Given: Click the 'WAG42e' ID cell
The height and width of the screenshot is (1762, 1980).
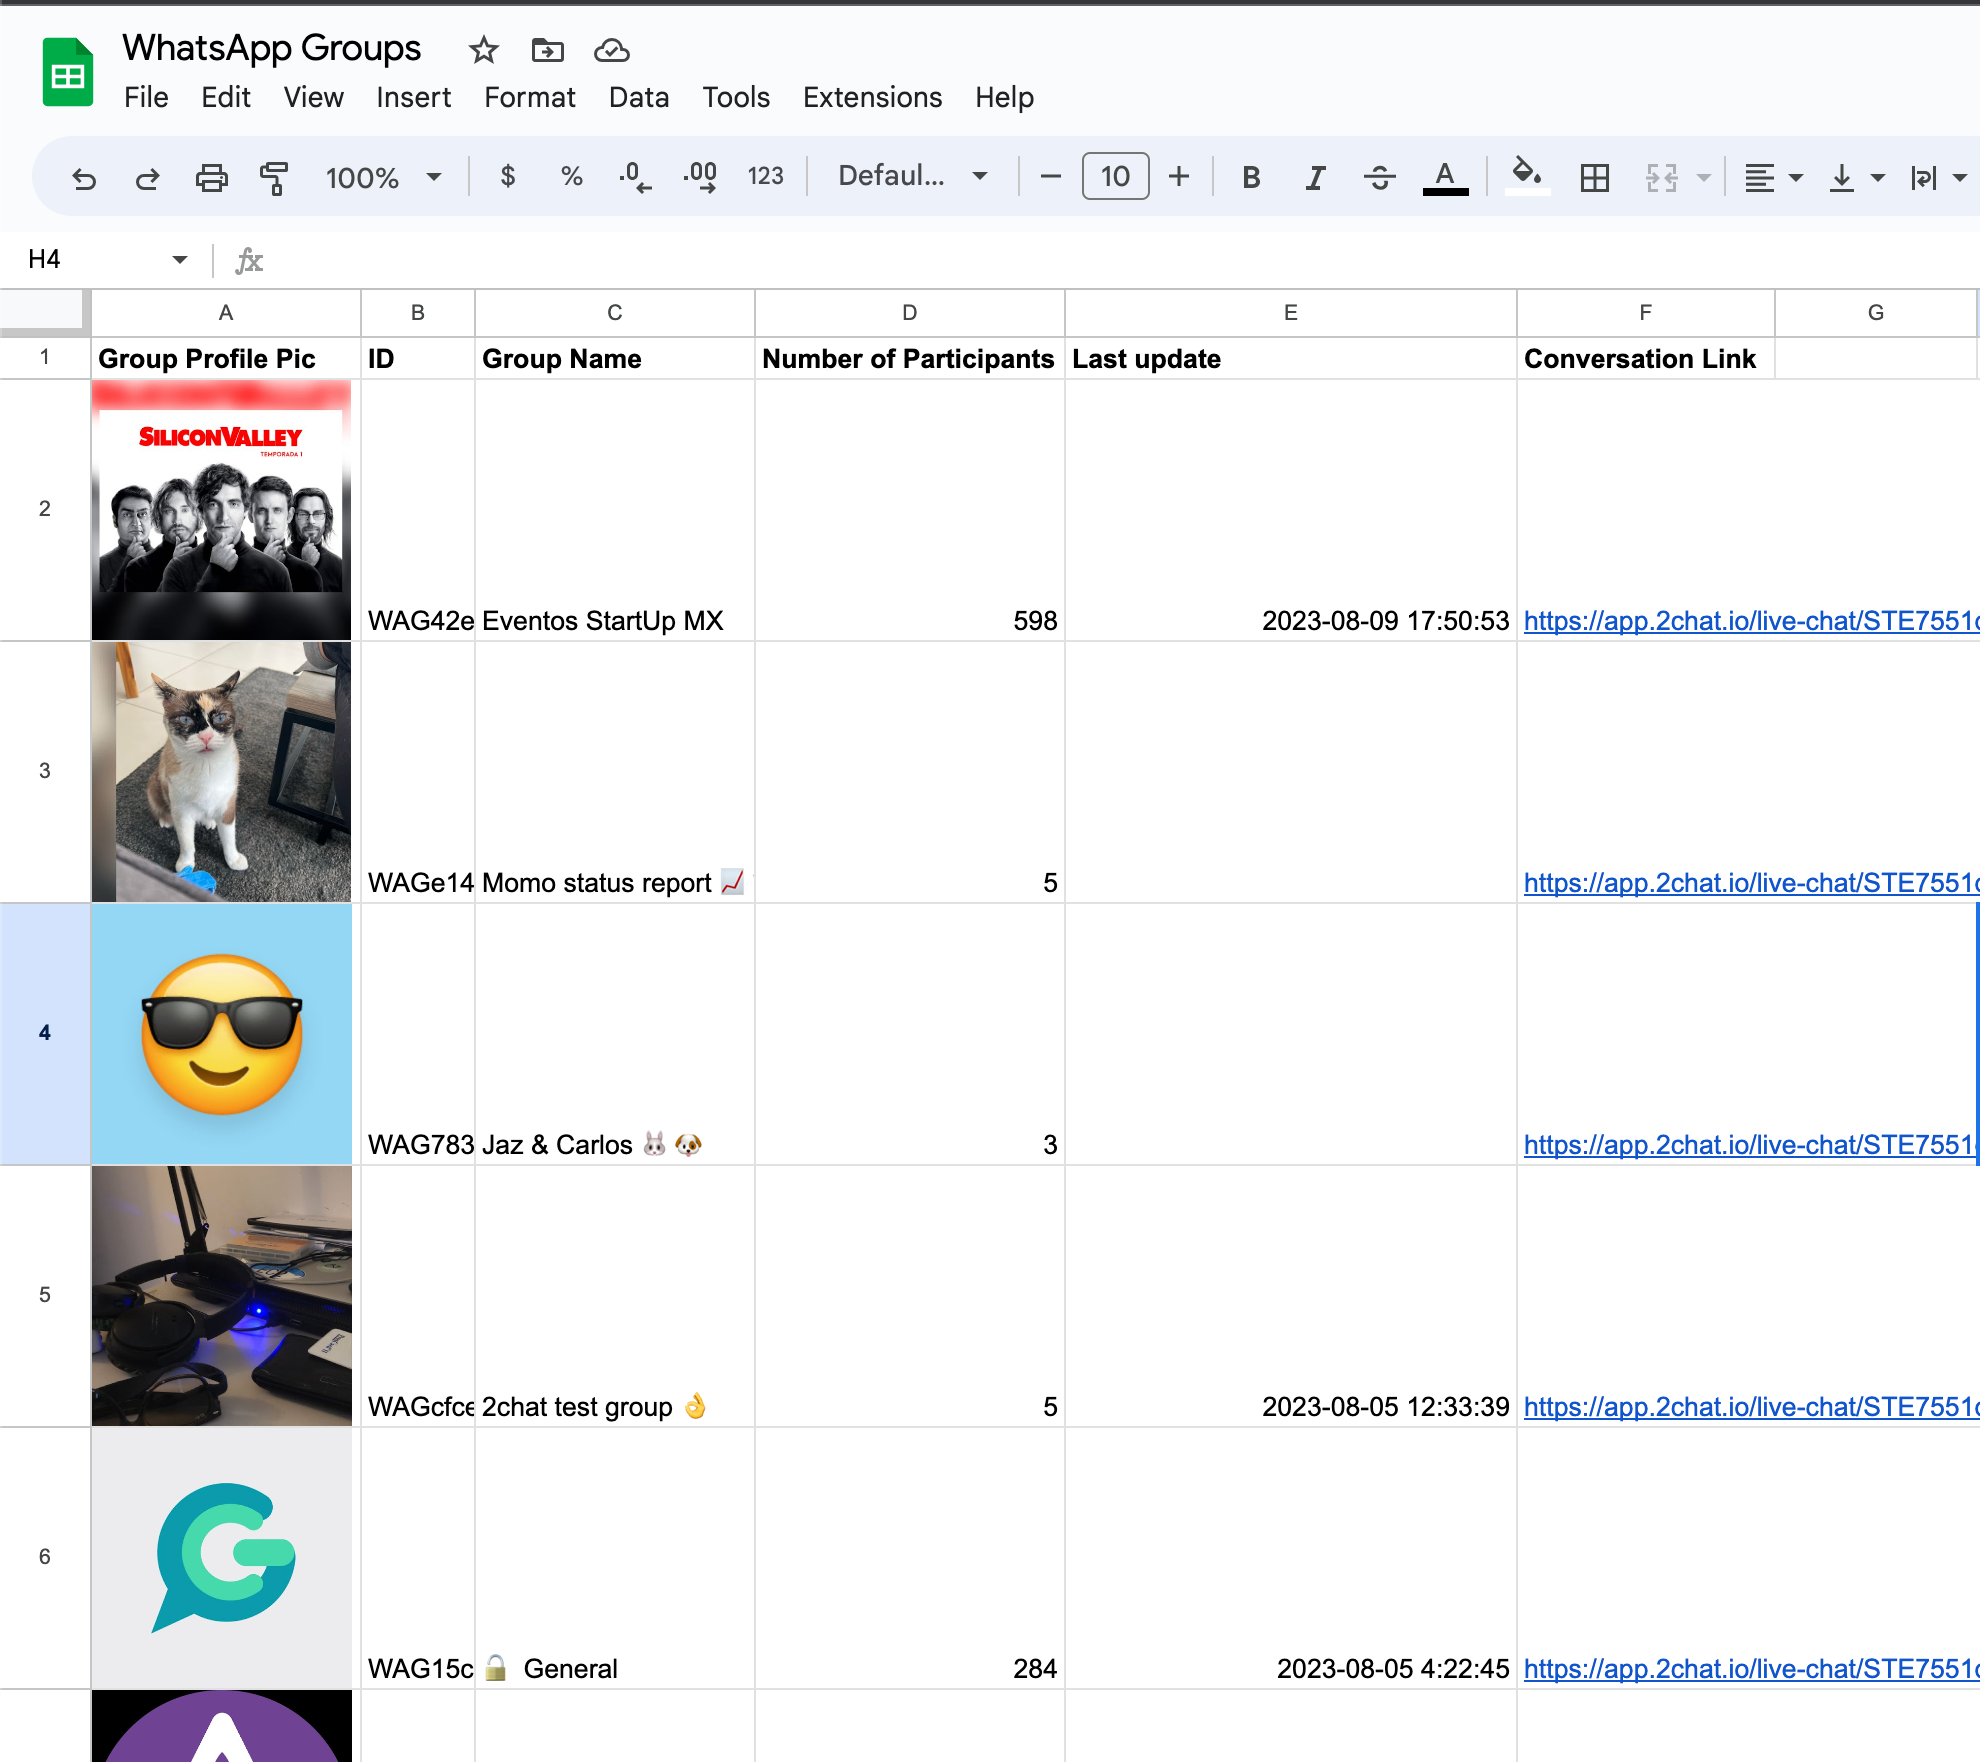Looking at the screenshot, I should point(417,510).
